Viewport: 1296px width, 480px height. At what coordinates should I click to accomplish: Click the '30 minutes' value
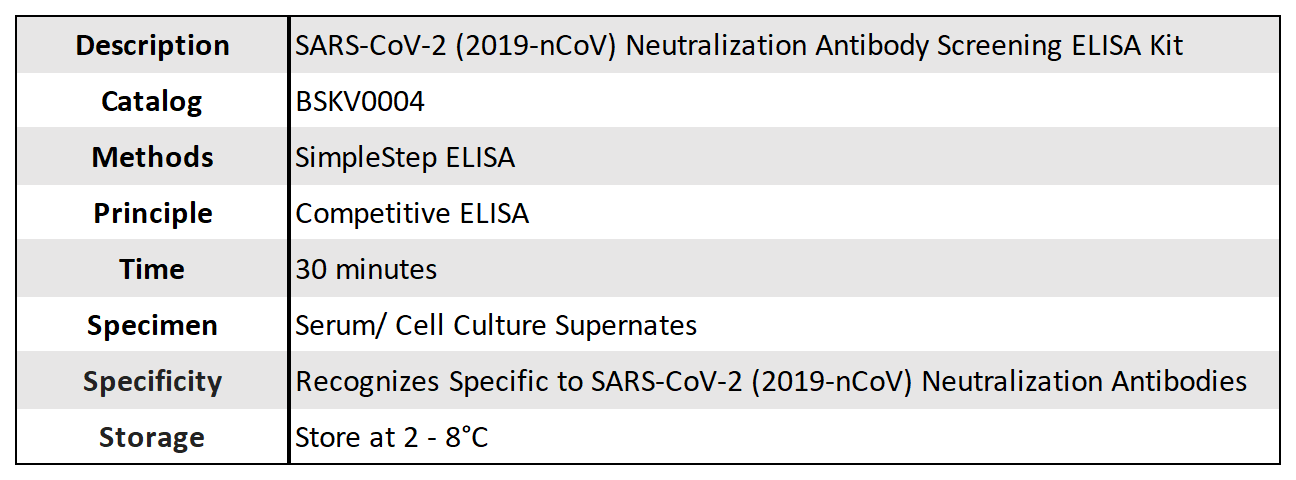pos(366,270)
